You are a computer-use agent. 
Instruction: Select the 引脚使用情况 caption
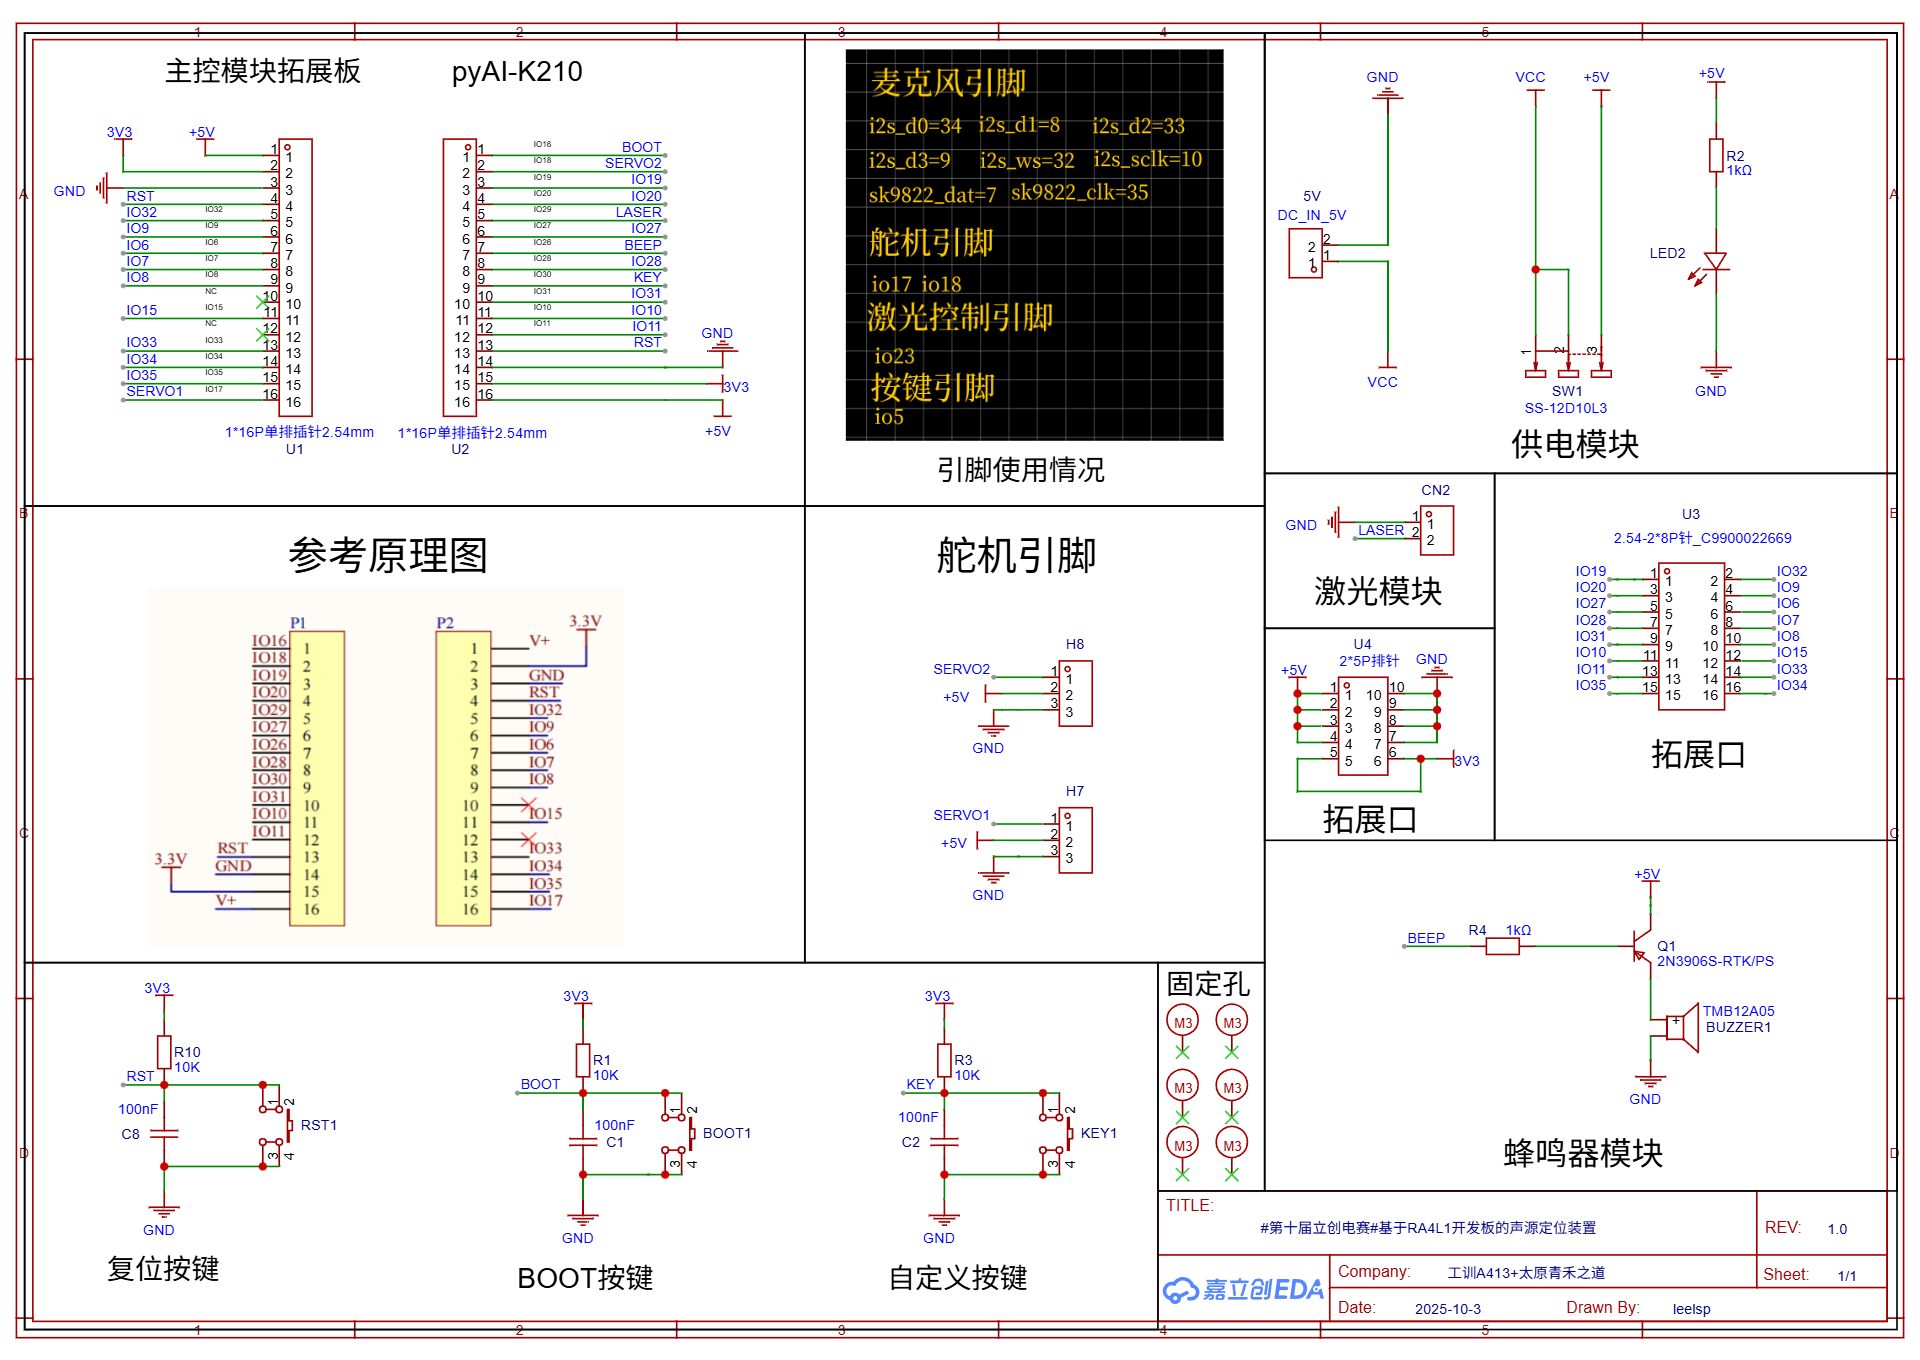[x=1020, y=470]
